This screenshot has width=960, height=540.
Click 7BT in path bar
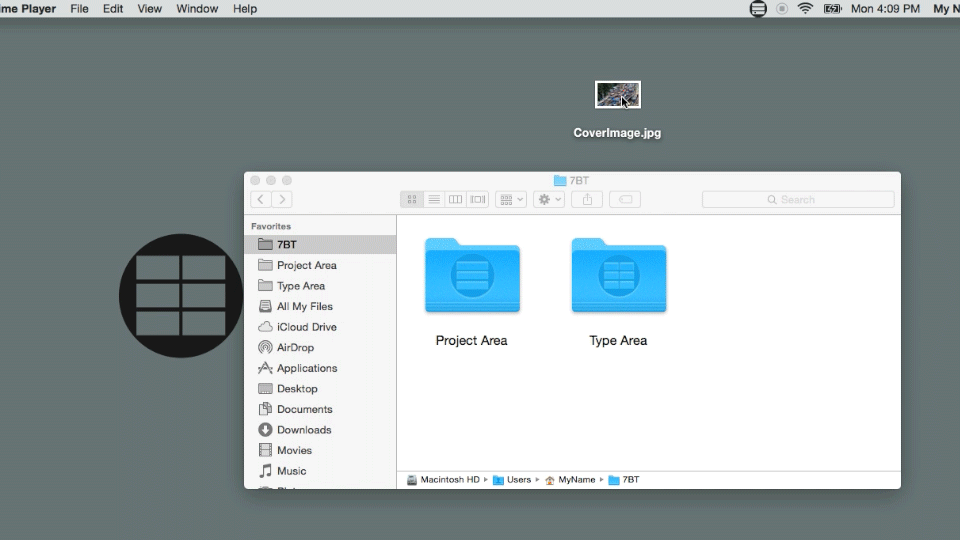[624, 480]
